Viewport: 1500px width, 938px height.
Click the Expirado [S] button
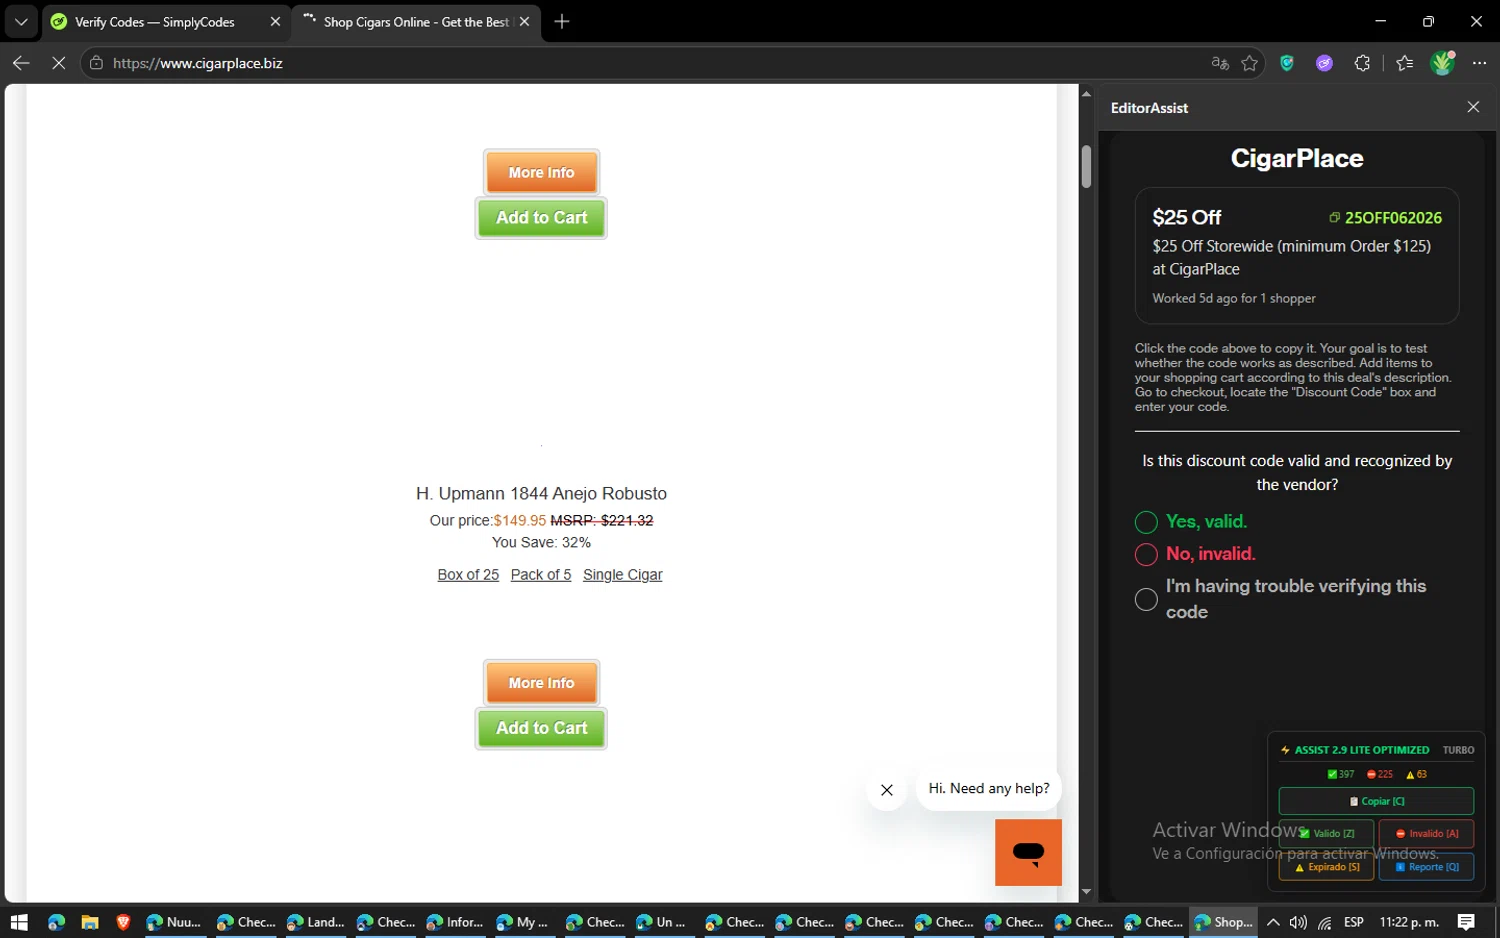point(1326,867)
